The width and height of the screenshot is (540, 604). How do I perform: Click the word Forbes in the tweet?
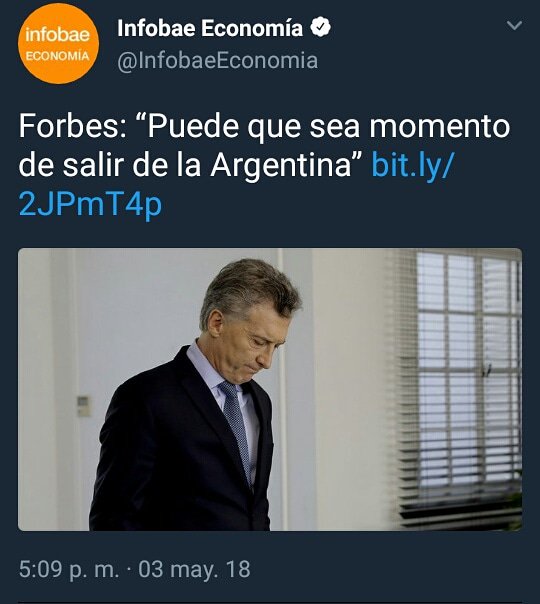pos(72,126)
